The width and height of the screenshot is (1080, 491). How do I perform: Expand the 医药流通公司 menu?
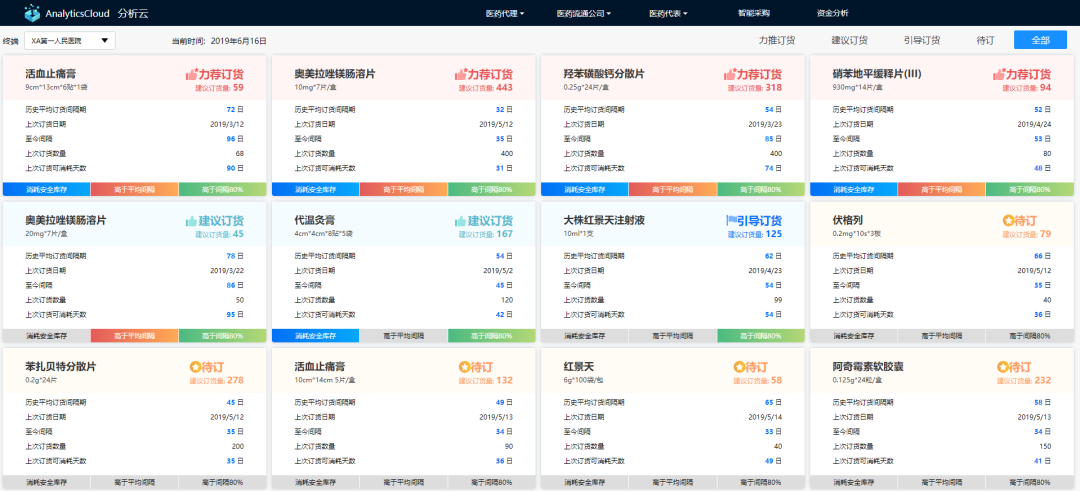pyautogui.click(x=583, y=14)
